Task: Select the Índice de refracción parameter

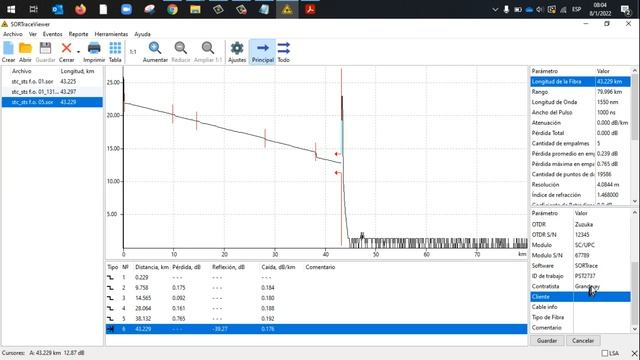Action: point(580,195)
